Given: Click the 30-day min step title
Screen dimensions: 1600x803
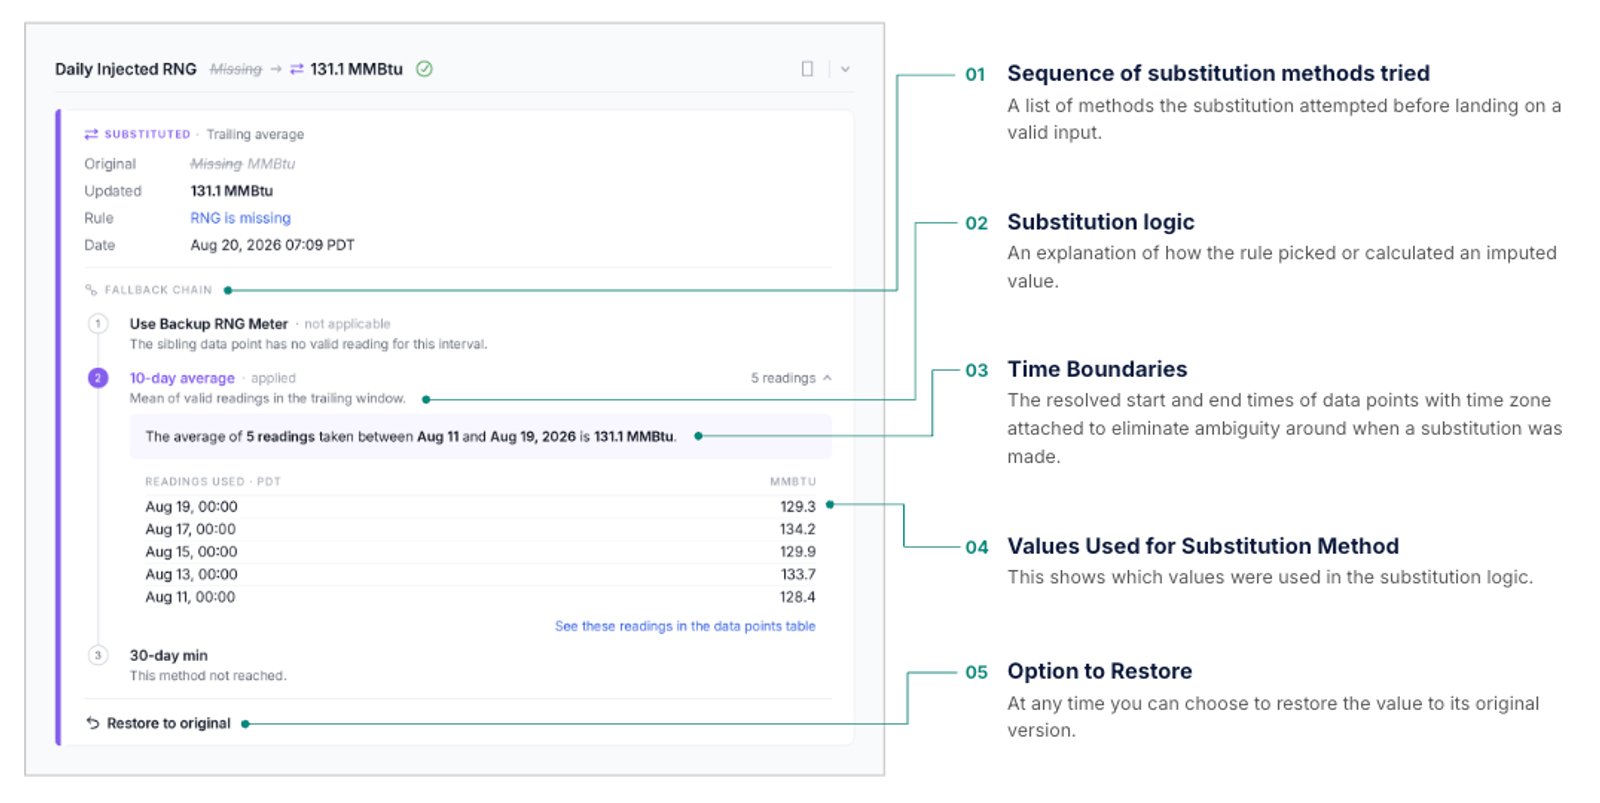Looking at the screenshot, I should point(169,656).
